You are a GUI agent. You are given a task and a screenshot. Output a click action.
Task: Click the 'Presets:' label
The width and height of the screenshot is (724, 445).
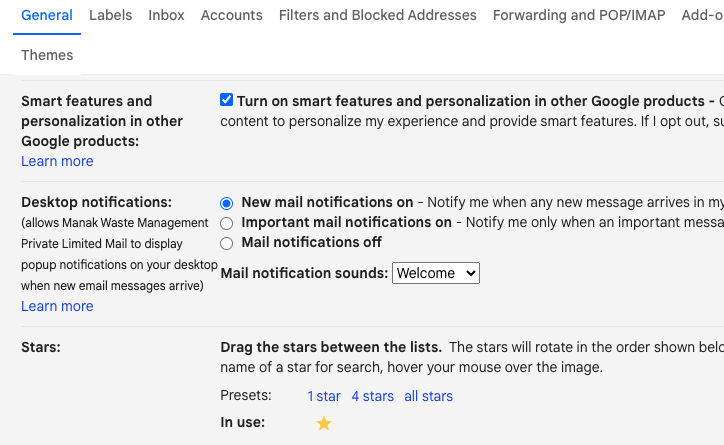coord(246,395)
